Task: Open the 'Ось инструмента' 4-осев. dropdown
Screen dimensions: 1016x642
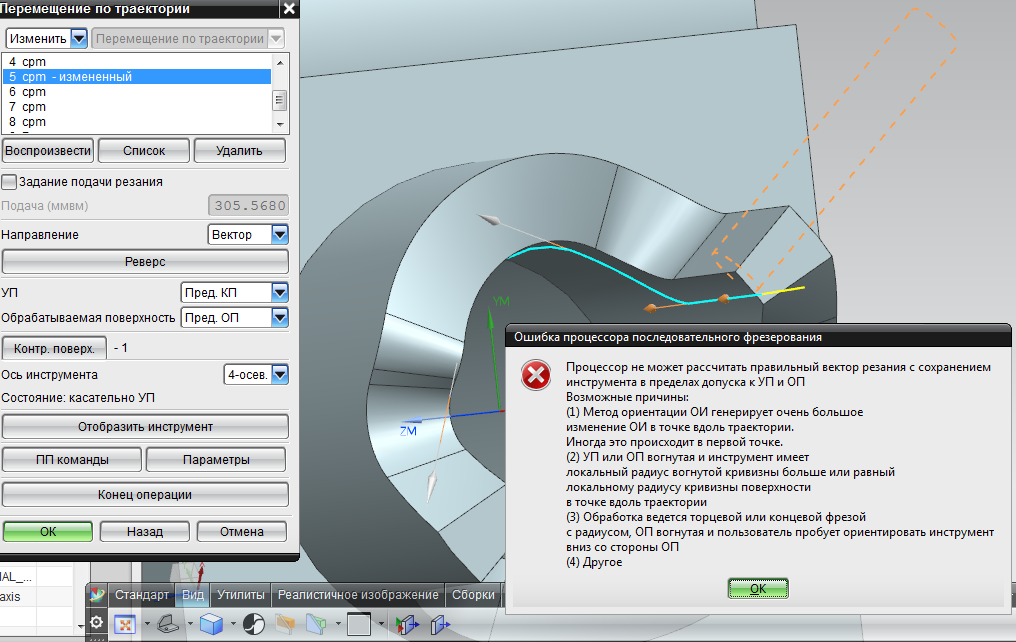Action: (x=279, y=375)
